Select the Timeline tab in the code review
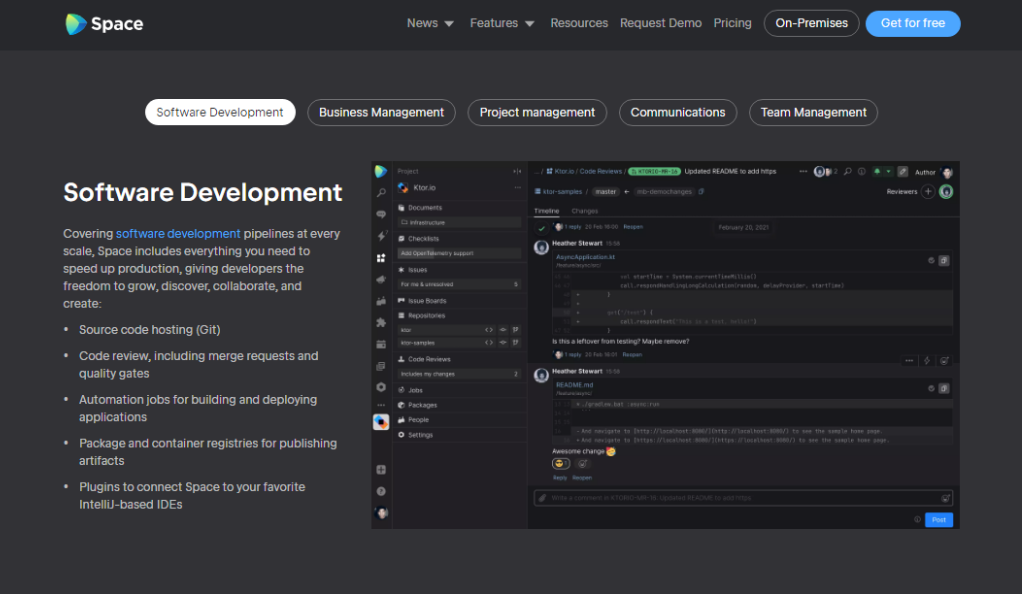Screen dimensions: 1022x594 pos(547,211)
